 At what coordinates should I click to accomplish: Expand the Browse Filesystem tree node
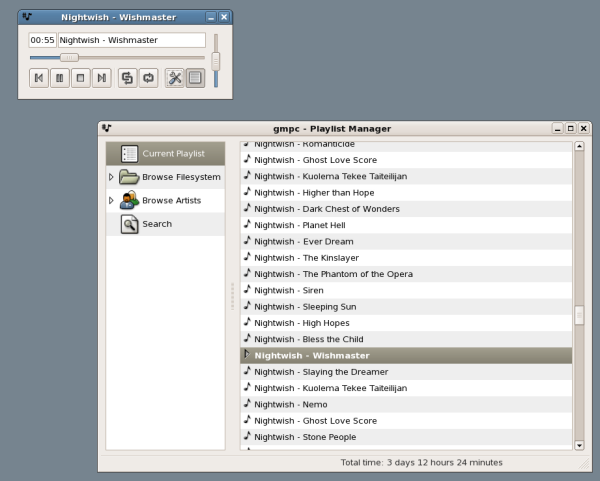click(112, 177)
